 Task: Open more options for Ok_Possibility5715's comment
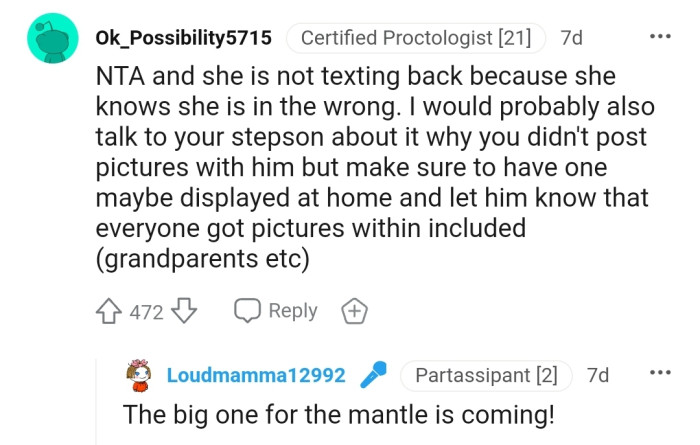click(660, 37)
